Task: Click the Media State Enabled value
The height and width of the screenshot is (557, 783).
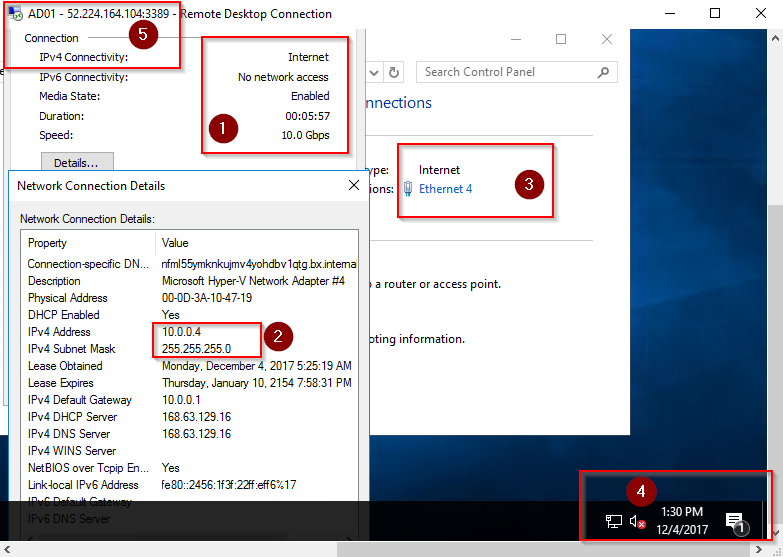Action: (x=310, y=96)
